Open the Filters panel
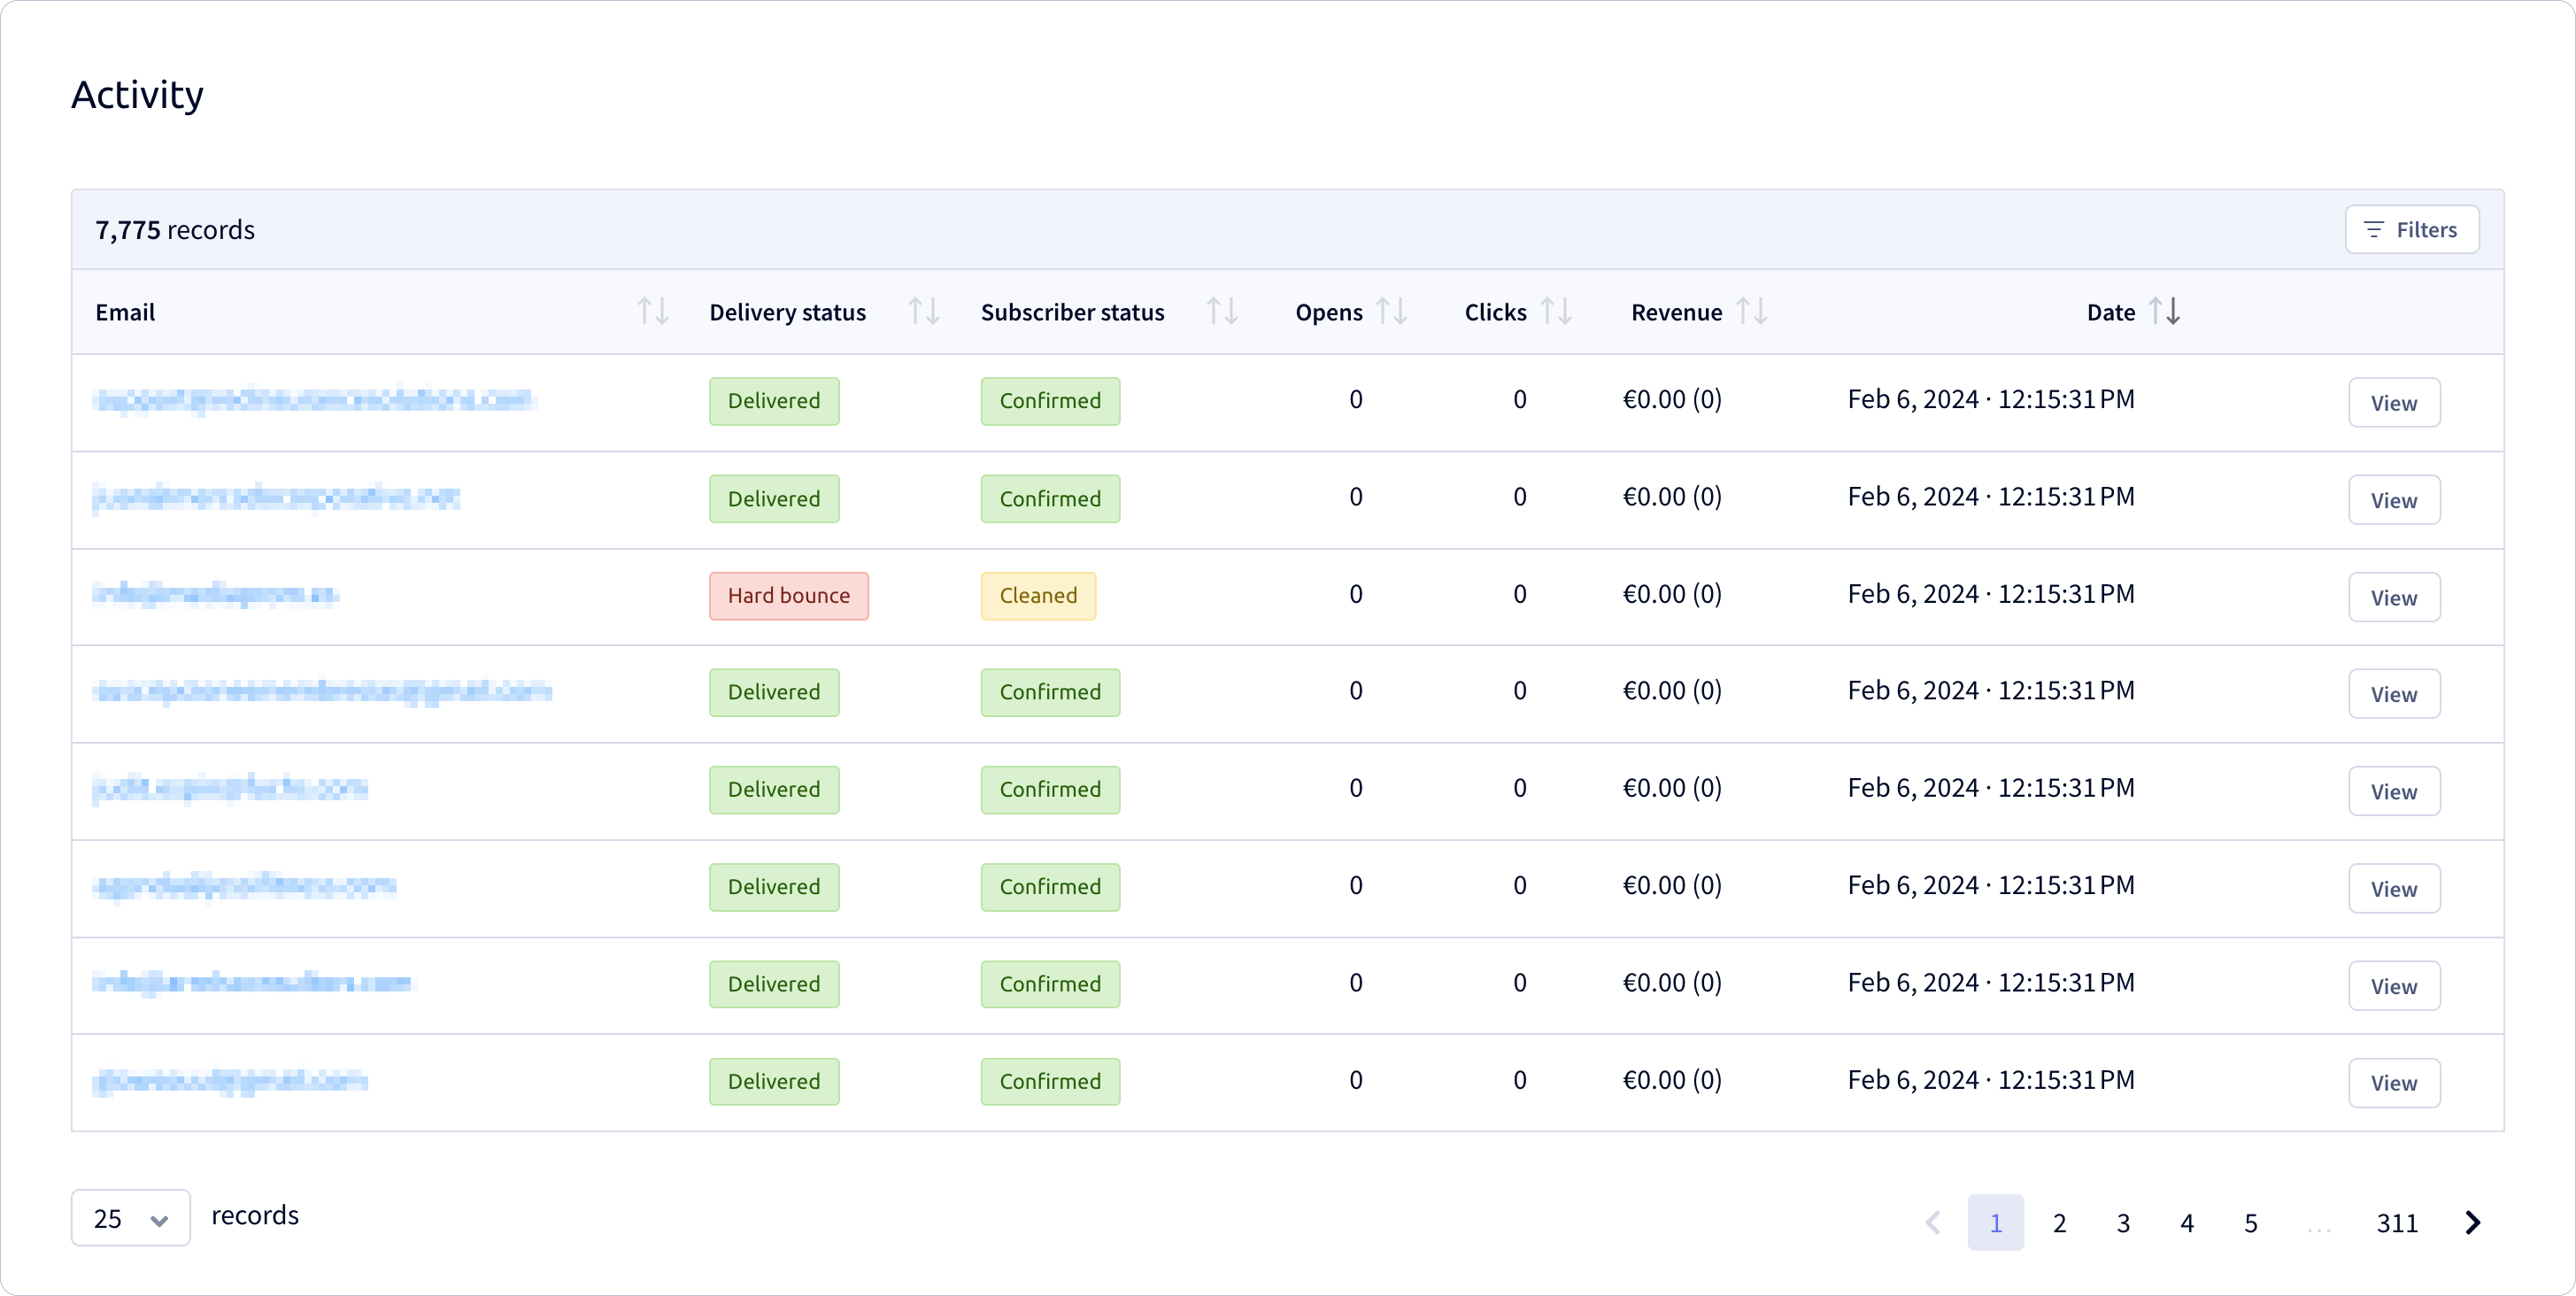The width and height of the screenshot is (2576, 1296). point(2411,230)
